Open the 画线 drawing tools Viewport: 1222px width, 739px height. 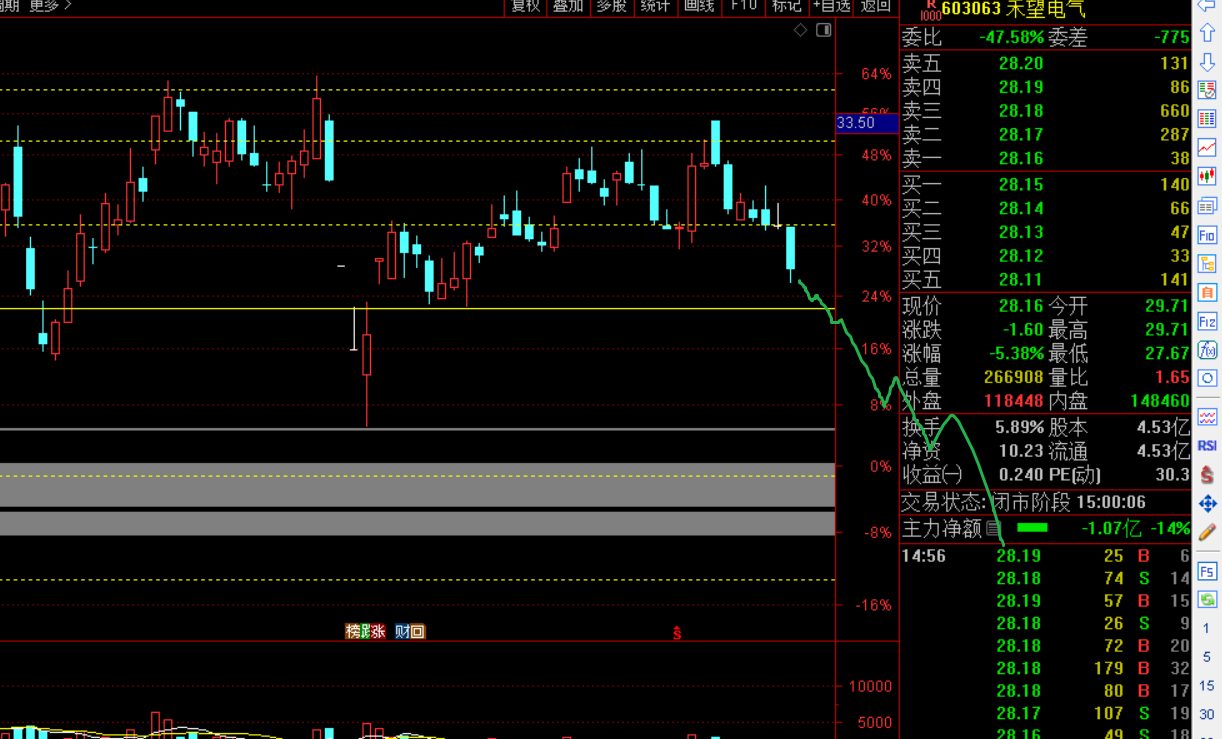pyautogui.click(x=698, y=6)
